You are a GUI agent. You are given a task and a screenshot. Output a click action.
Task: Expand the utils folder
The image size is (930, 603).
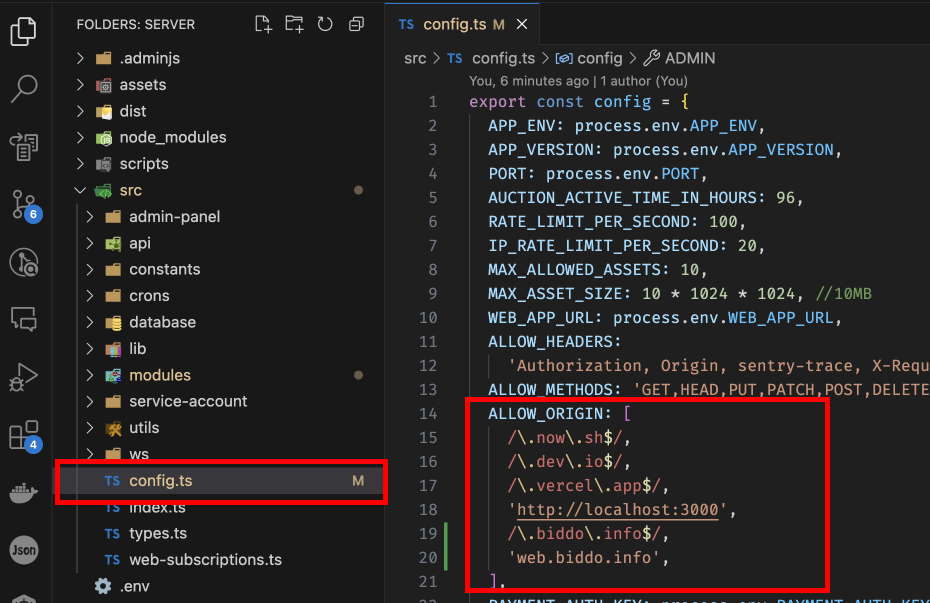point(90,427)
